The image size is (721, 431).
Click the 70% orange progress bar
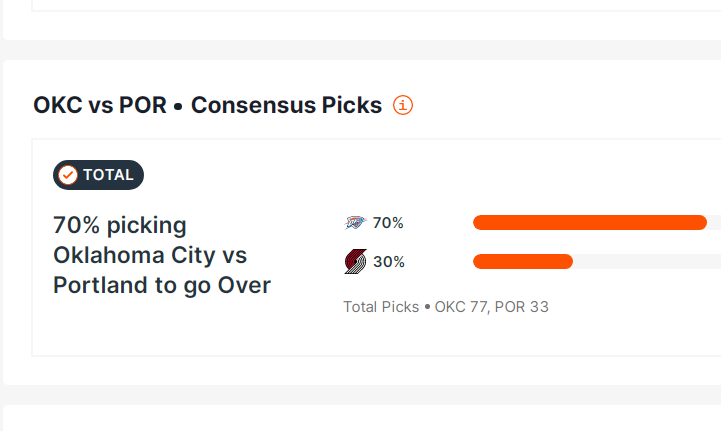click(590, 223)
